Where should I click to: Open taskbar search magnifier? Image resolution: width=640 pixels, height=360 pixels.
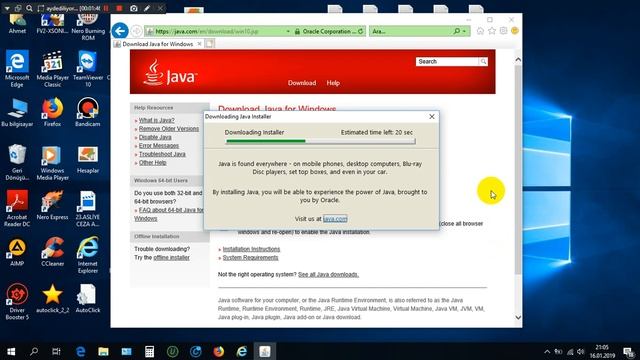(x=34, y=351)
